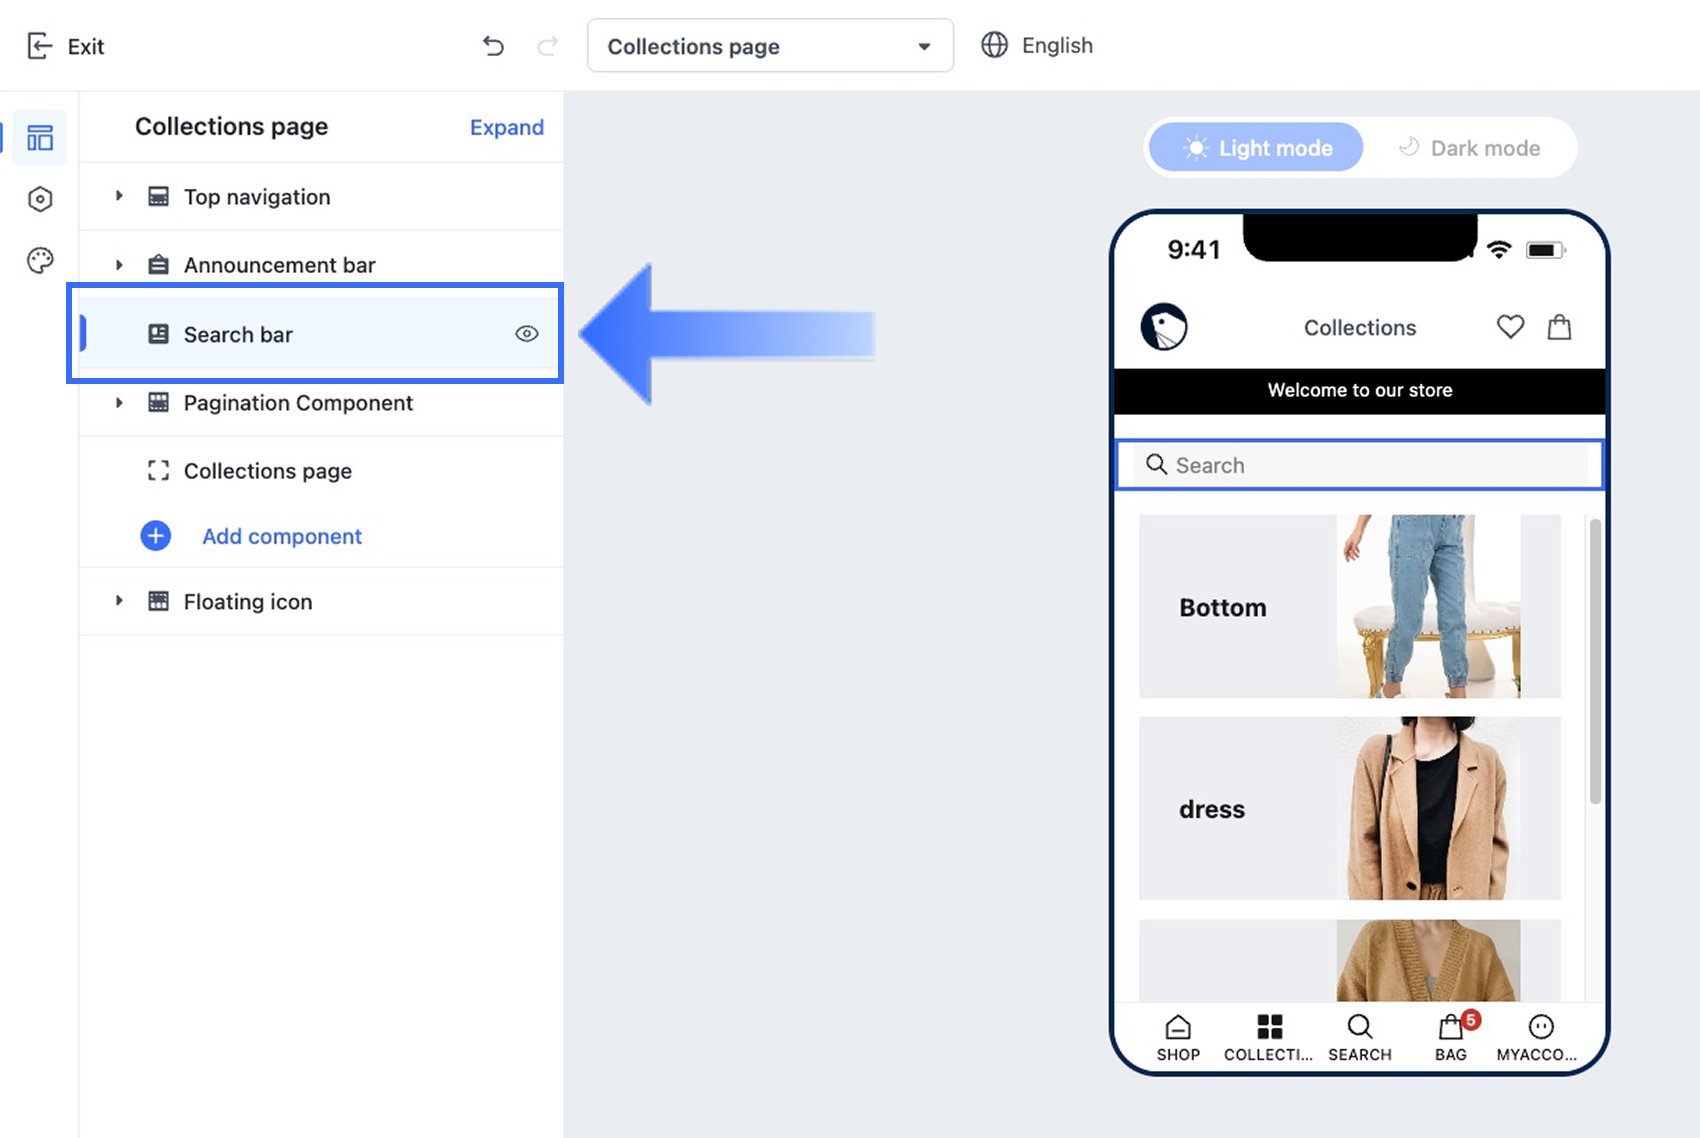Click the Floating icon grid icon
This screenshot has height=1138, width=1700.
pyautogui.click(x=158, y=601)
